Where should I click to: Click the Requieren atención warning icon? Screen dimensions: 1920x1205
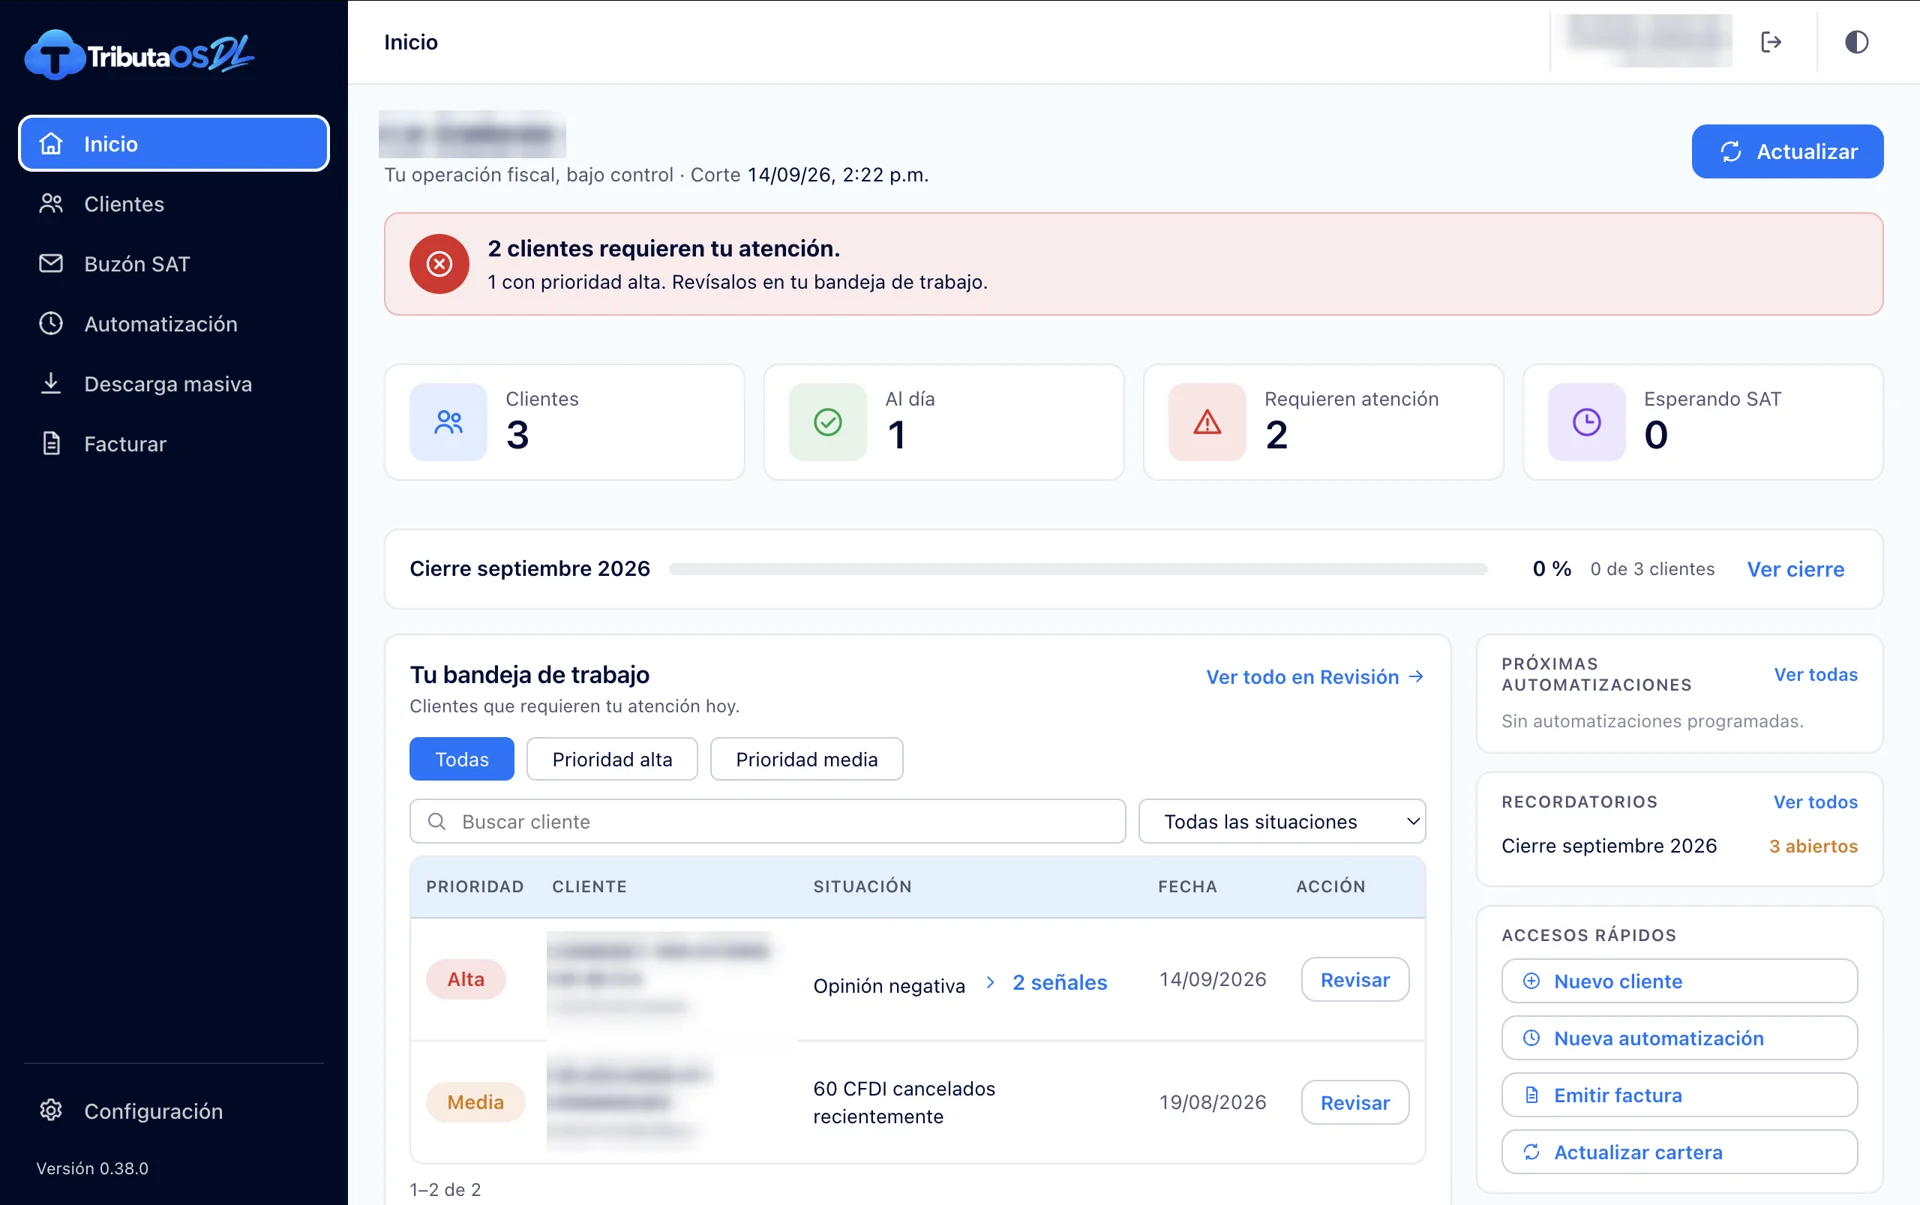(1207, 422)
